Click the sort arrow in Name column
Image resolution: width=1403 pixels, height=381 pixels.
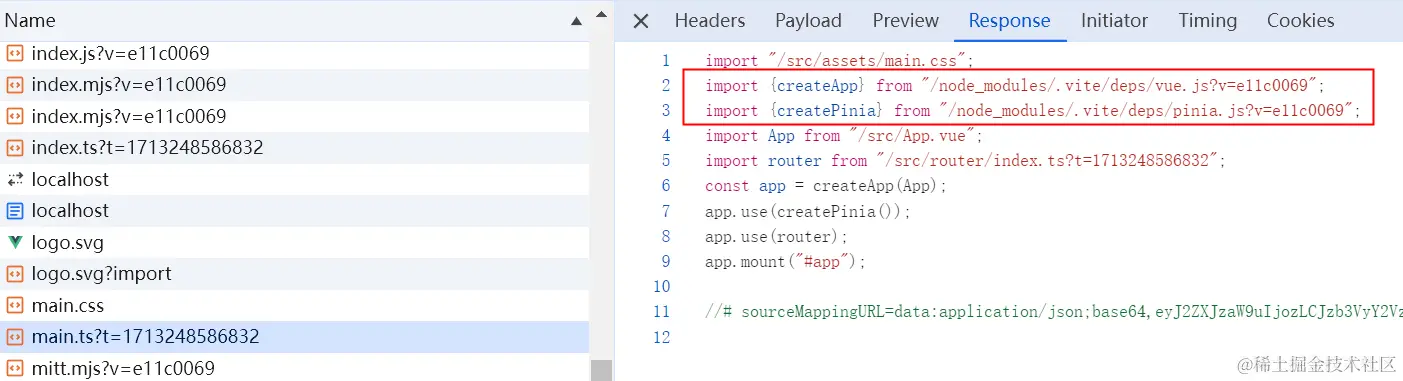(576, 21)
